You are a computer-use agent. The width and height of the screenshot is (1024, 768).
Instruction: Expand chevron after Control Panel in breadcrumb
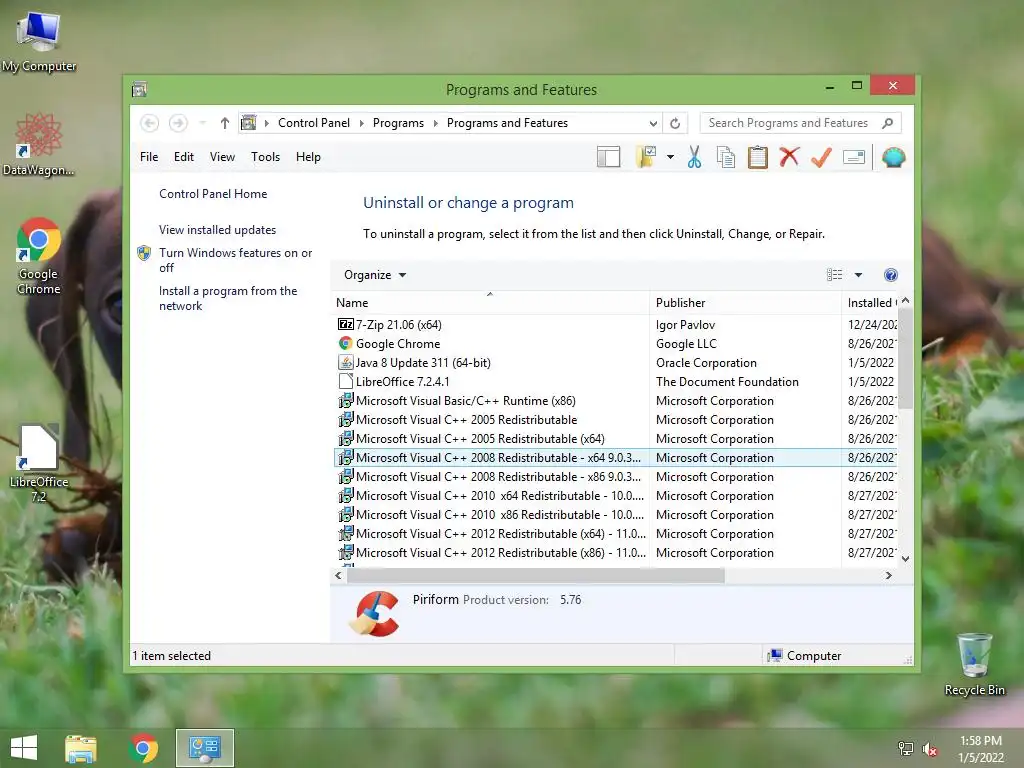(x=361, y=123)
